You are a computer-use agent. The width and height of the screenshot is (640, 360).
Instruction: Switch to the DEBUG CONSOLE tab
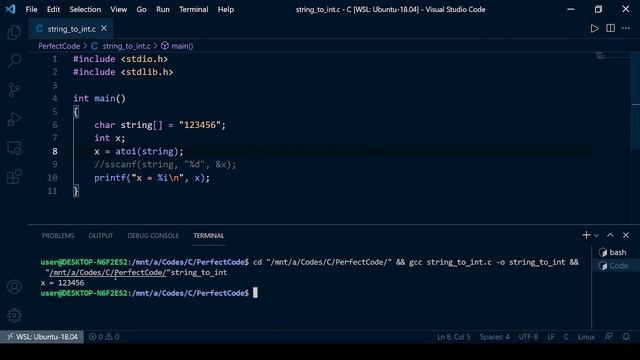click(153, 236)
